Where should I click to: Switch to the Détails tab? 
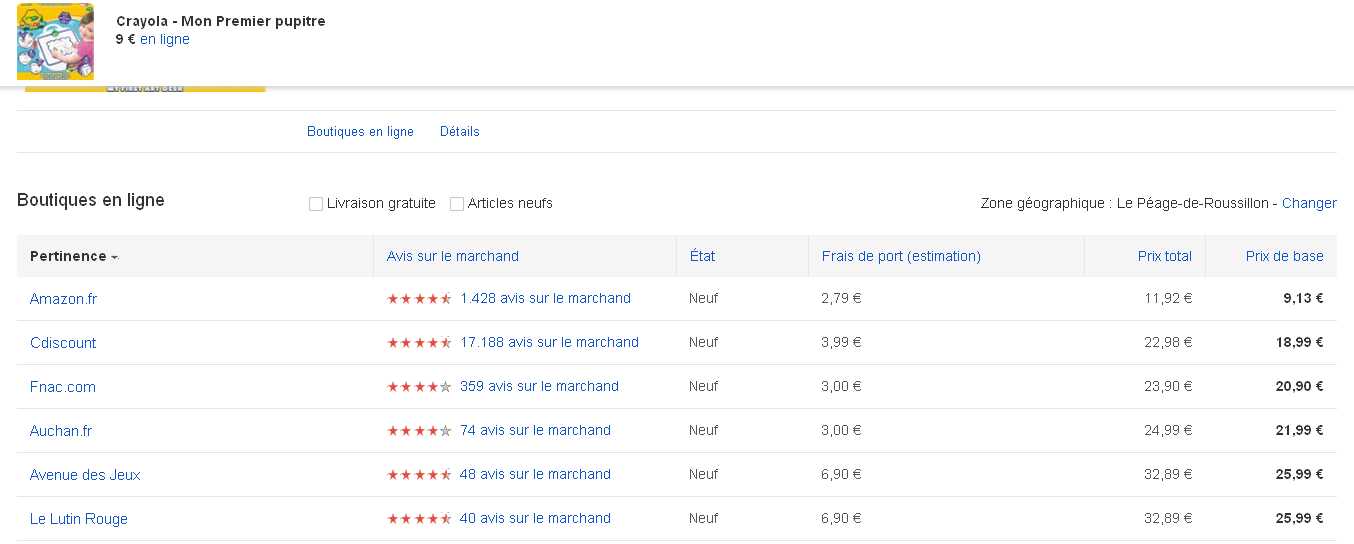[x=459, y=132]
